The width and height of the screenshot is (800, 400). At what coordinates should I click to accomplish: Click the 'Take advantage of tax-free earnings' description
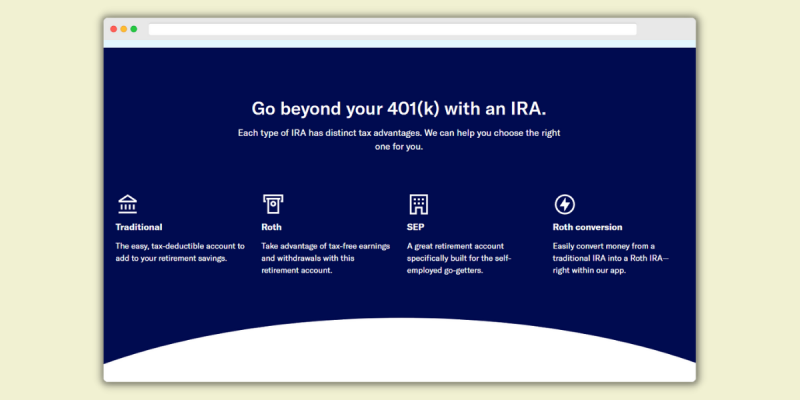click(326, 258)
